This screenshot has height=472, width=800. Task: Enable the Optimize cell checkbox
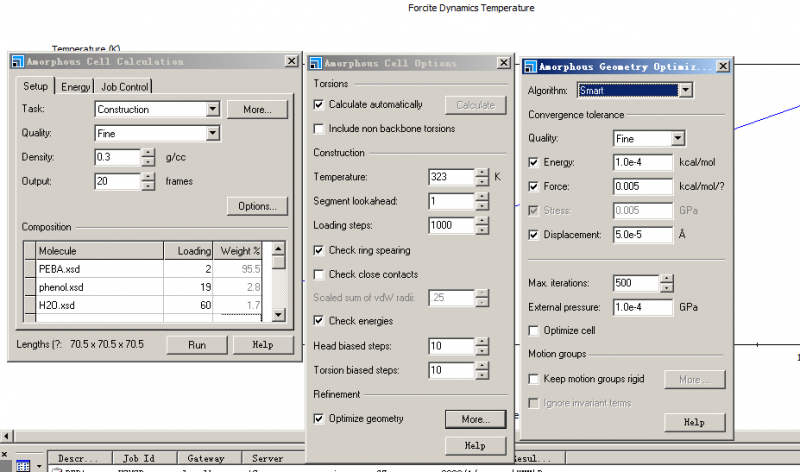pos(533,330)
